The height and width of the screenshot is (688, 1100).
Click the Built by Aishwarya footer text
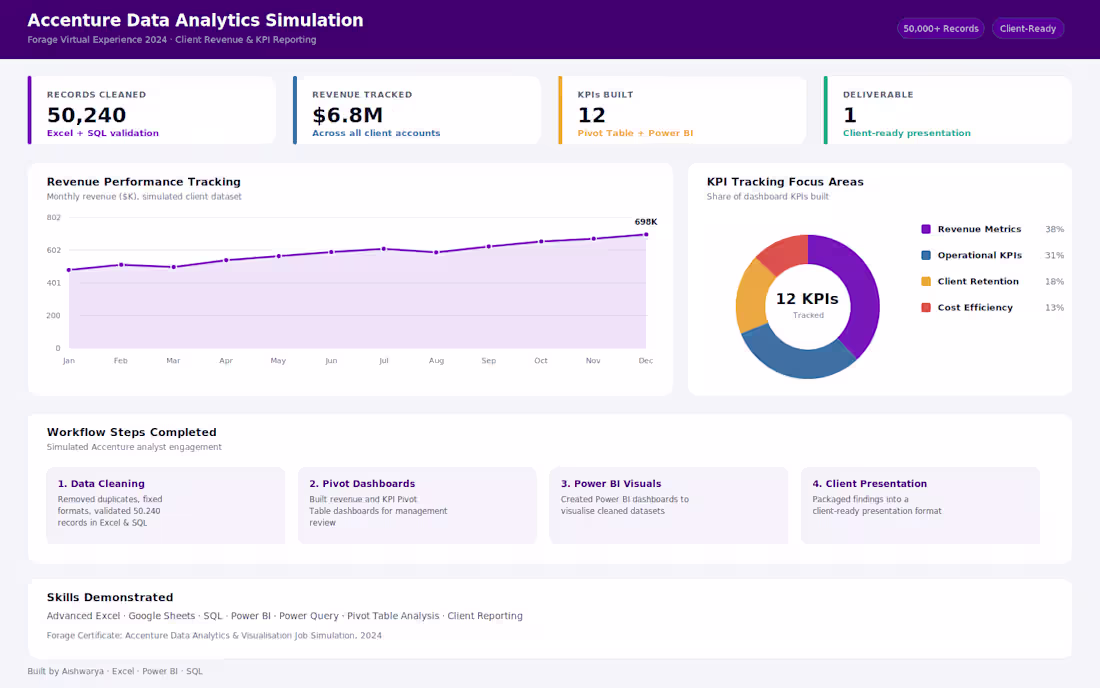[115, 671]
